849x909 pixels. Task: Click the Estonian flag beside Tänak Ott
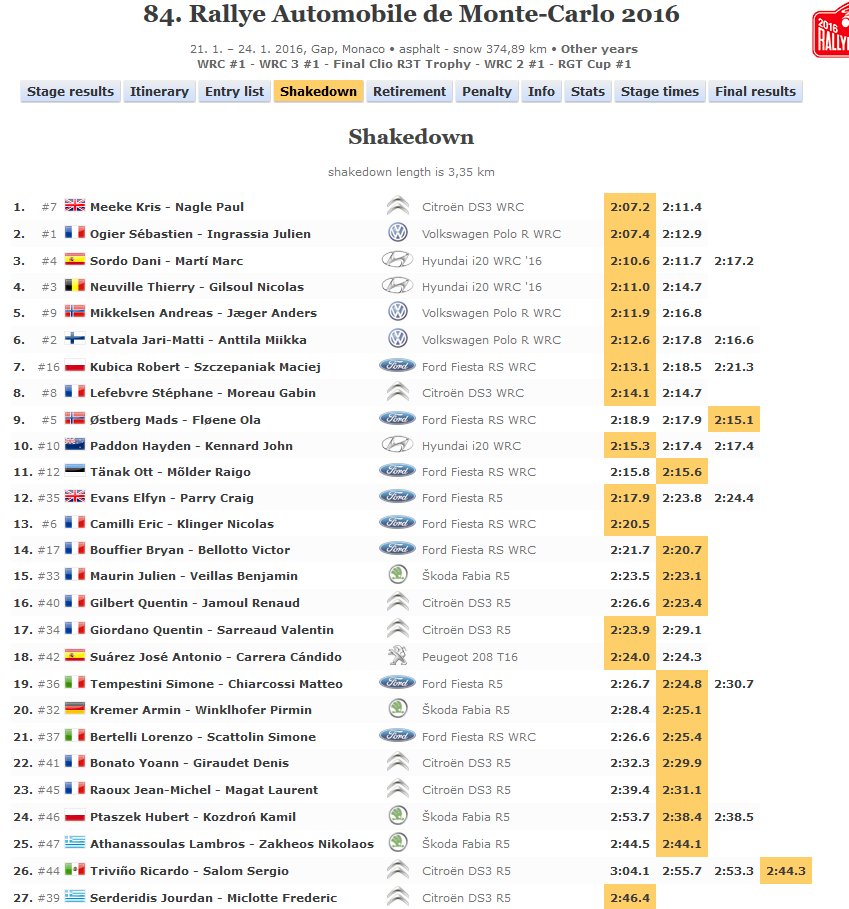(x=75, y=470)
